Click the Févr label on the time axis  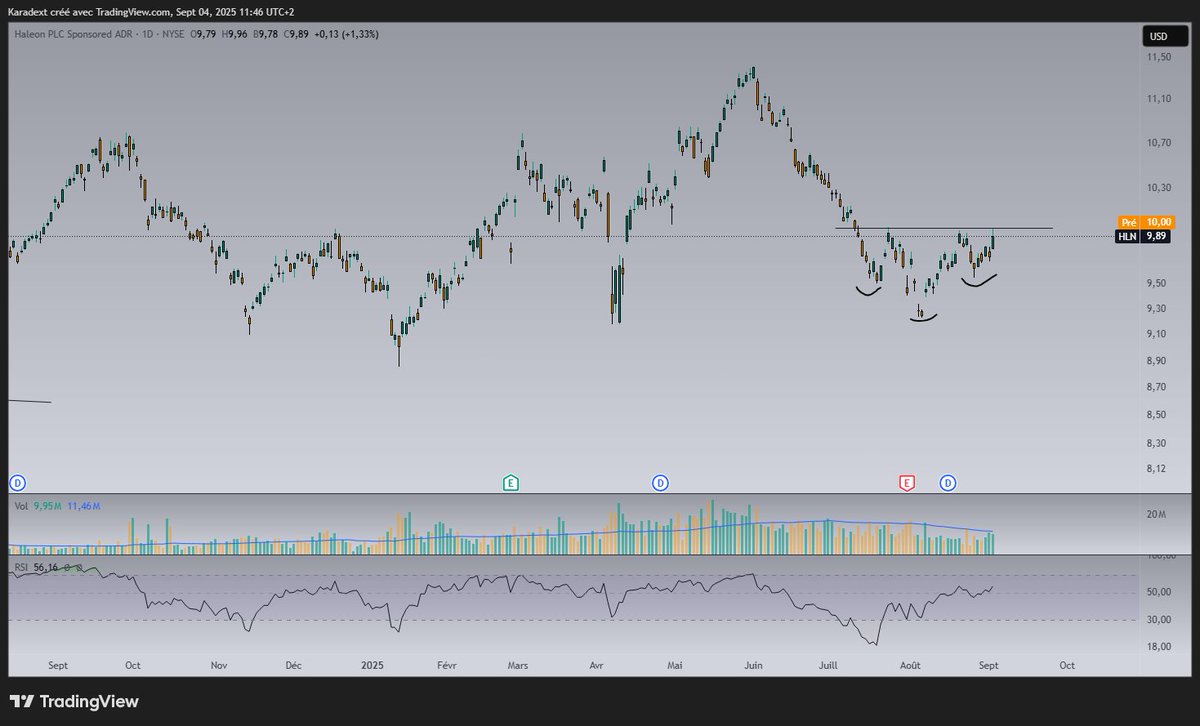point(447,665)
